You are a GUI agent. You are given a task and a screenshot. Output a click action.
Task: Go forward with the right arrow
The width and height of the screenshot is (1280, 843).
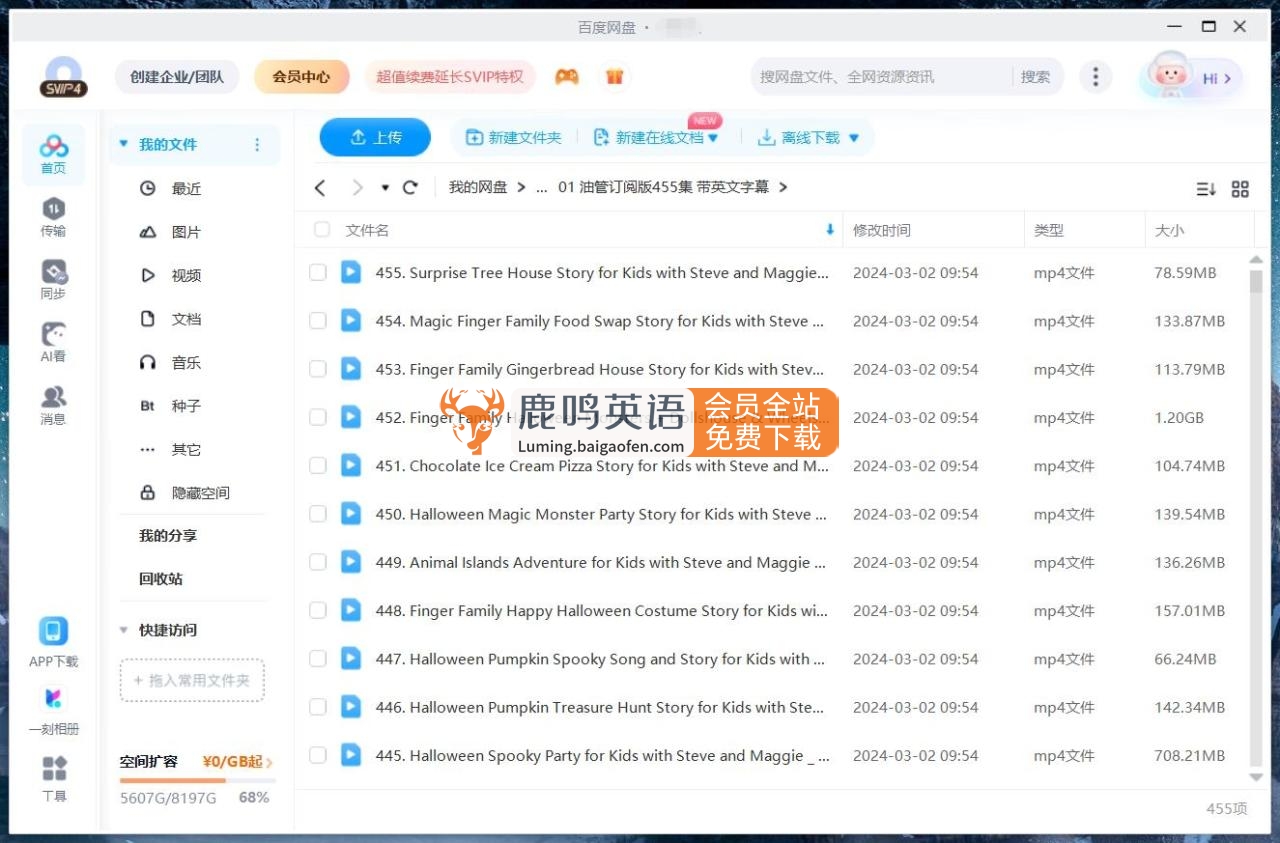pyautogui.click(x=357, y=187)
